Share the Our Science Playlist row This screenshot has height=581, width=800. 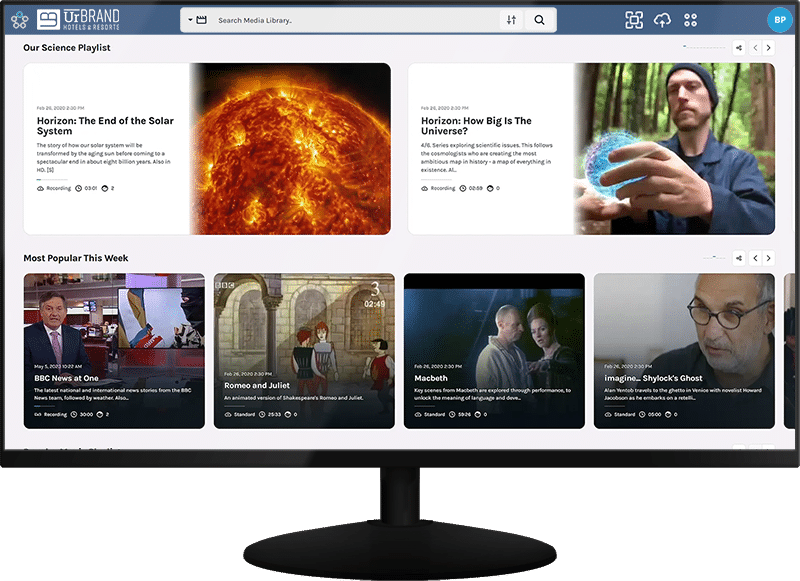pyautogui.click(x=739, y=48)
